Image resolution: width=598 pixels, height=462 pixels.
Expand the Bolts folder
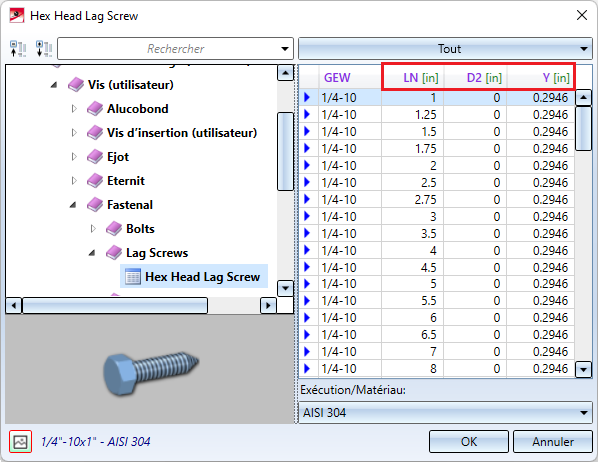(x=93, y=229)
